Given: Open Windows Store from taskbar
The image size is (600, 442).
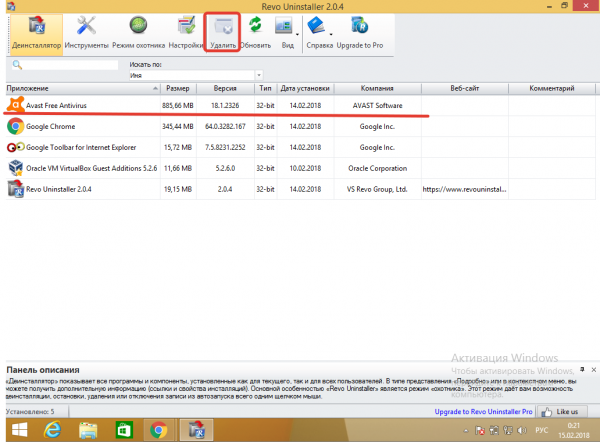Looking at the screenshot, I should pyautogui.click(x=124, y=430).
